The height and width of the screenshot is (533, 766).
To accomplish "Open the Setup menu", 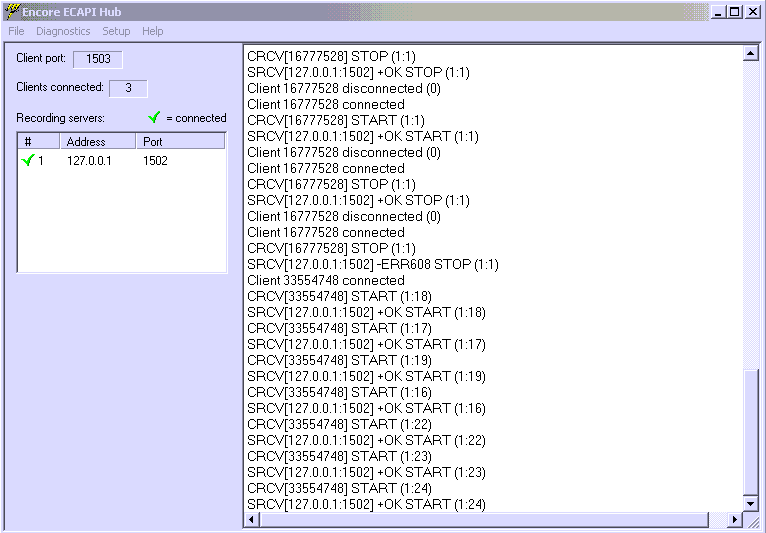I will (x=116, y=31).
